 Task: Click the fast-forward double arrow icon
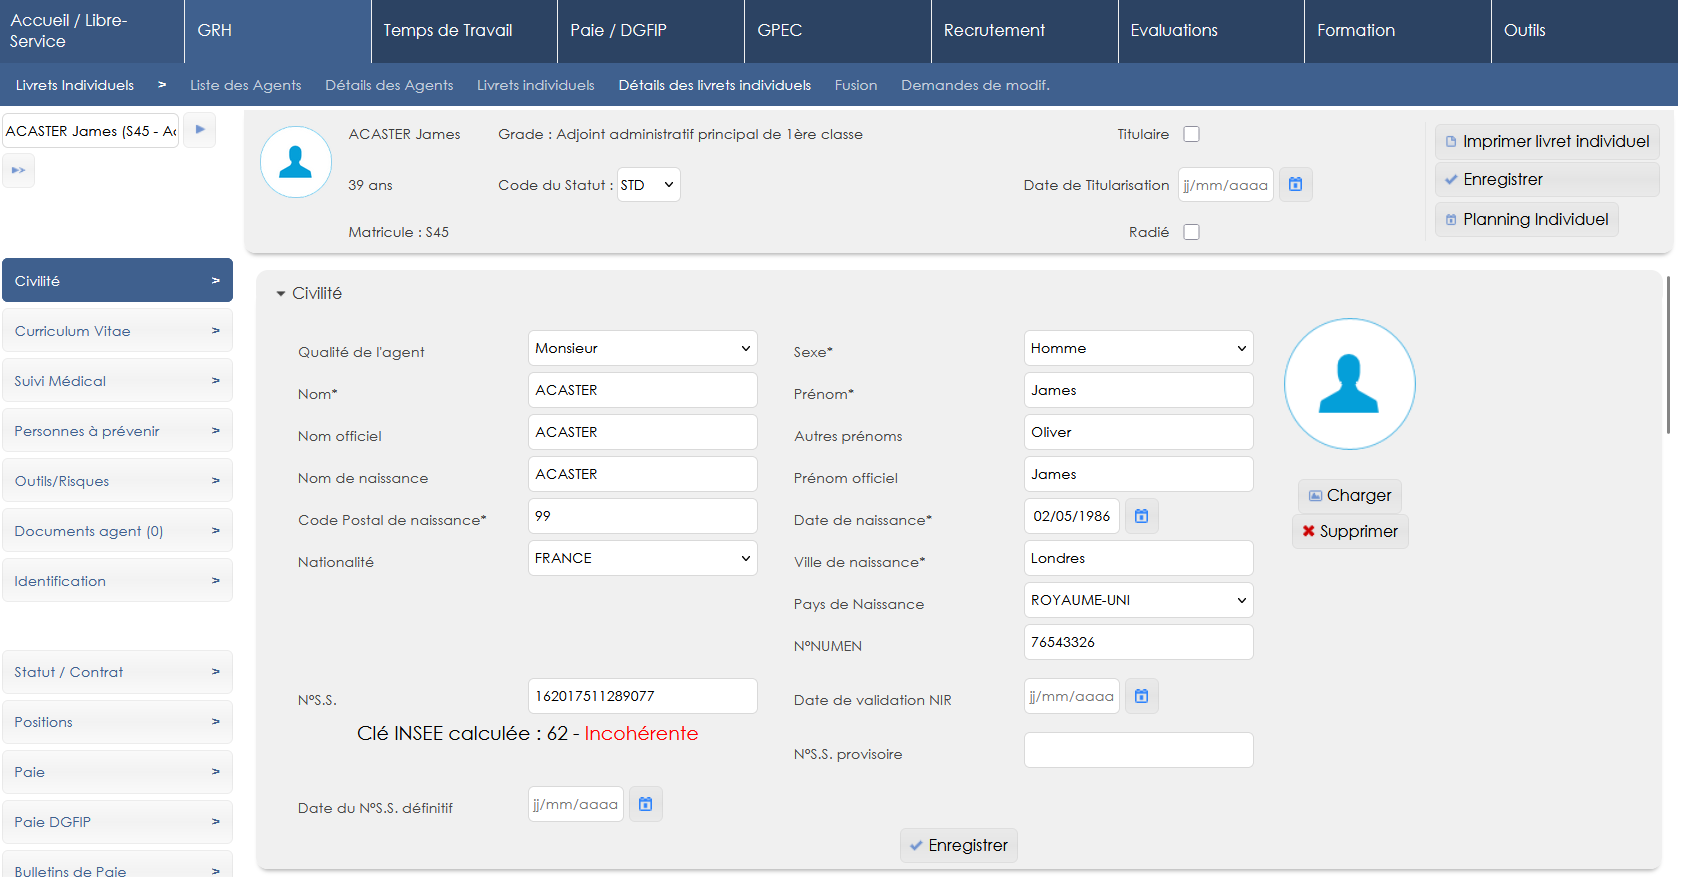19,171
